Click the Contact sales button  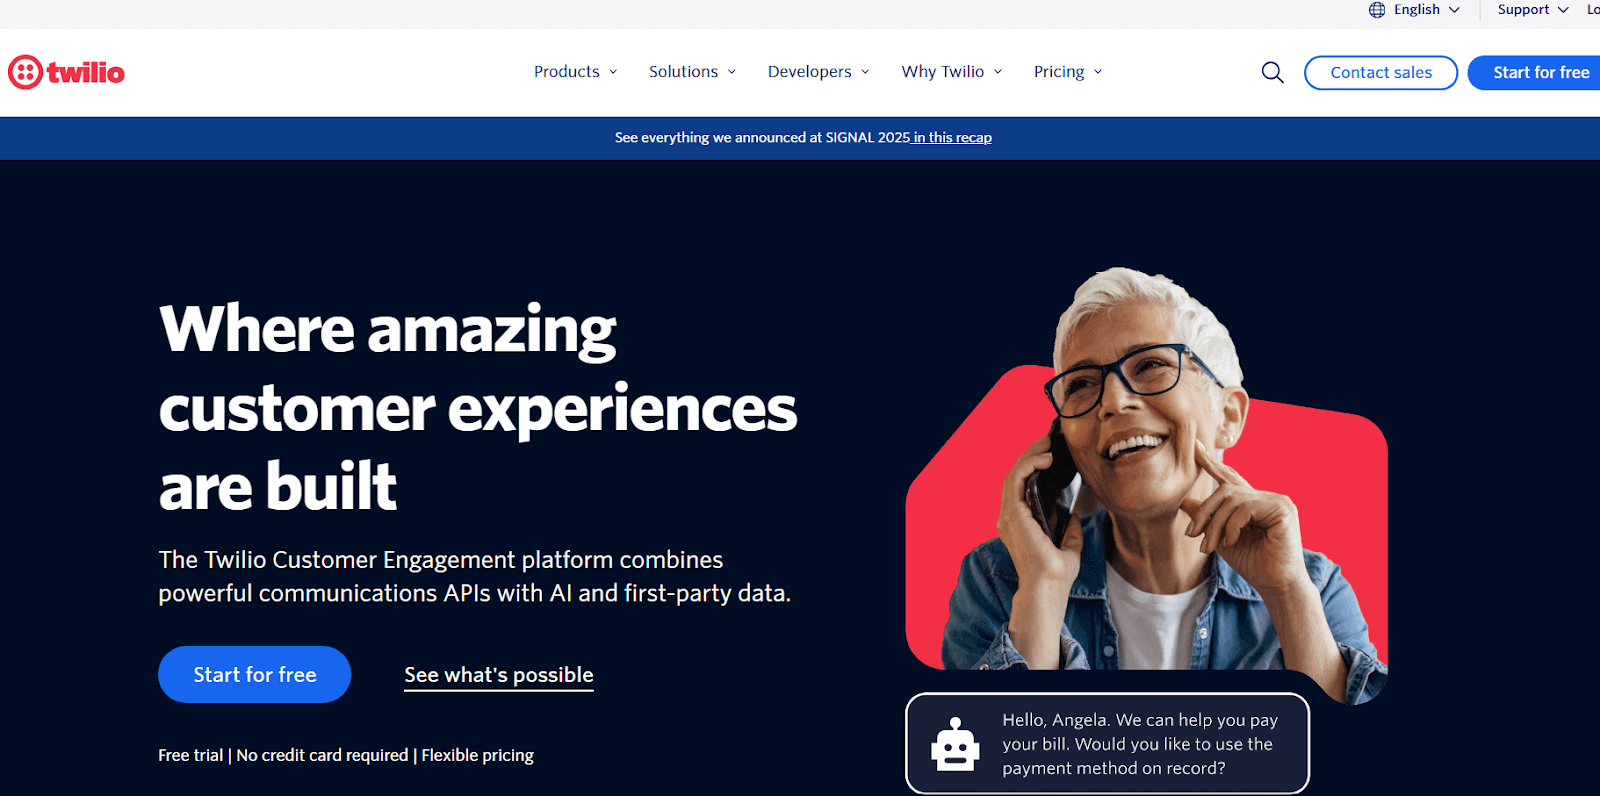pyautogui.click(x=1381, y=73)
